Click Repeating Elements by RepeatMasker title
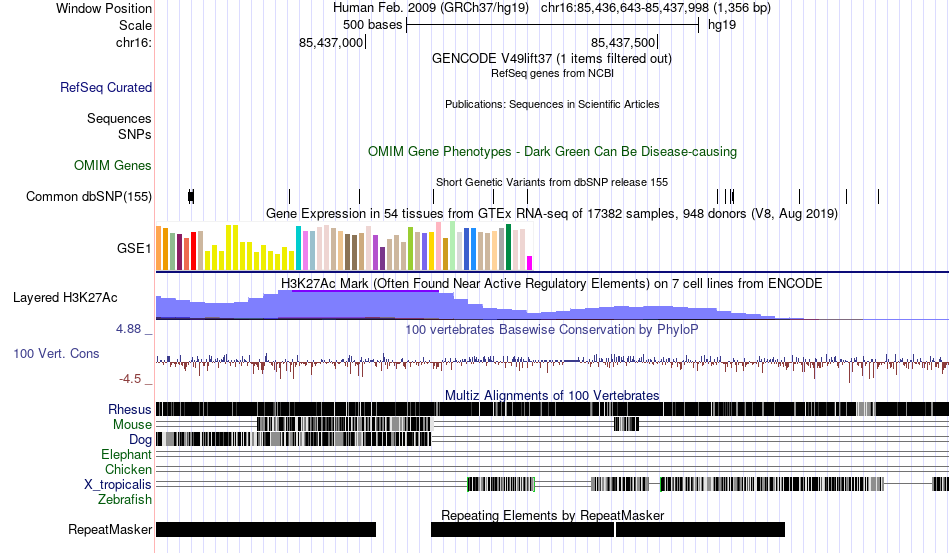 [x=553, y=515]
